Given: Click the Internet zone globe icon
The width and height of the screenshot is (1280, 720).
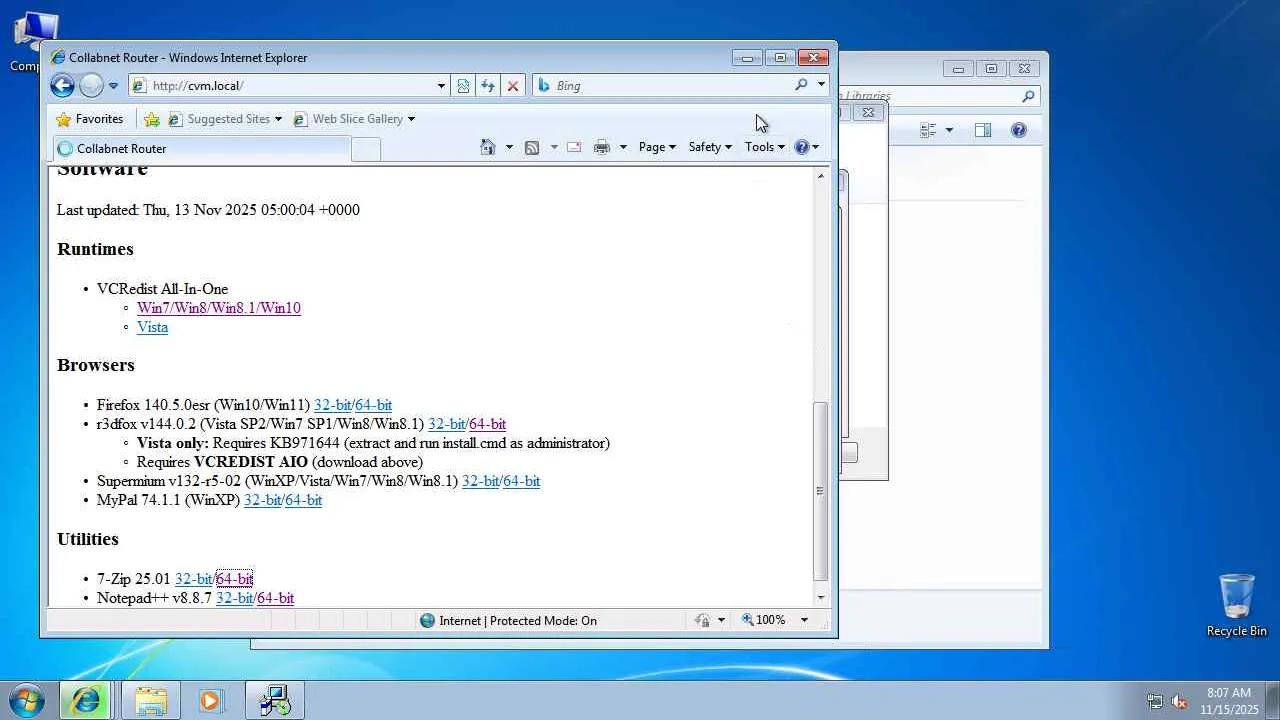Looking at the screenshot, I should [x=427, y=621].
